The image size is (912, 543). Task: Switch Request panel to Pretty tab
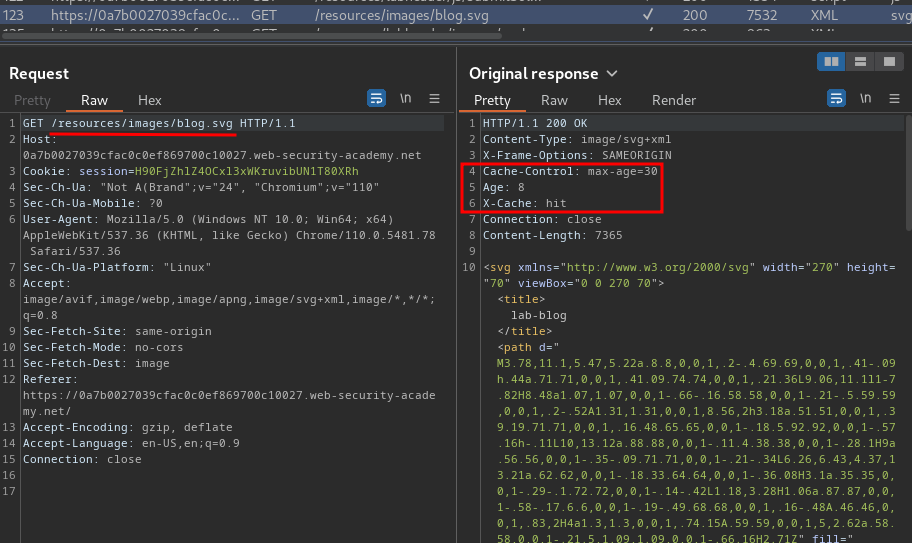coord(32,100)
